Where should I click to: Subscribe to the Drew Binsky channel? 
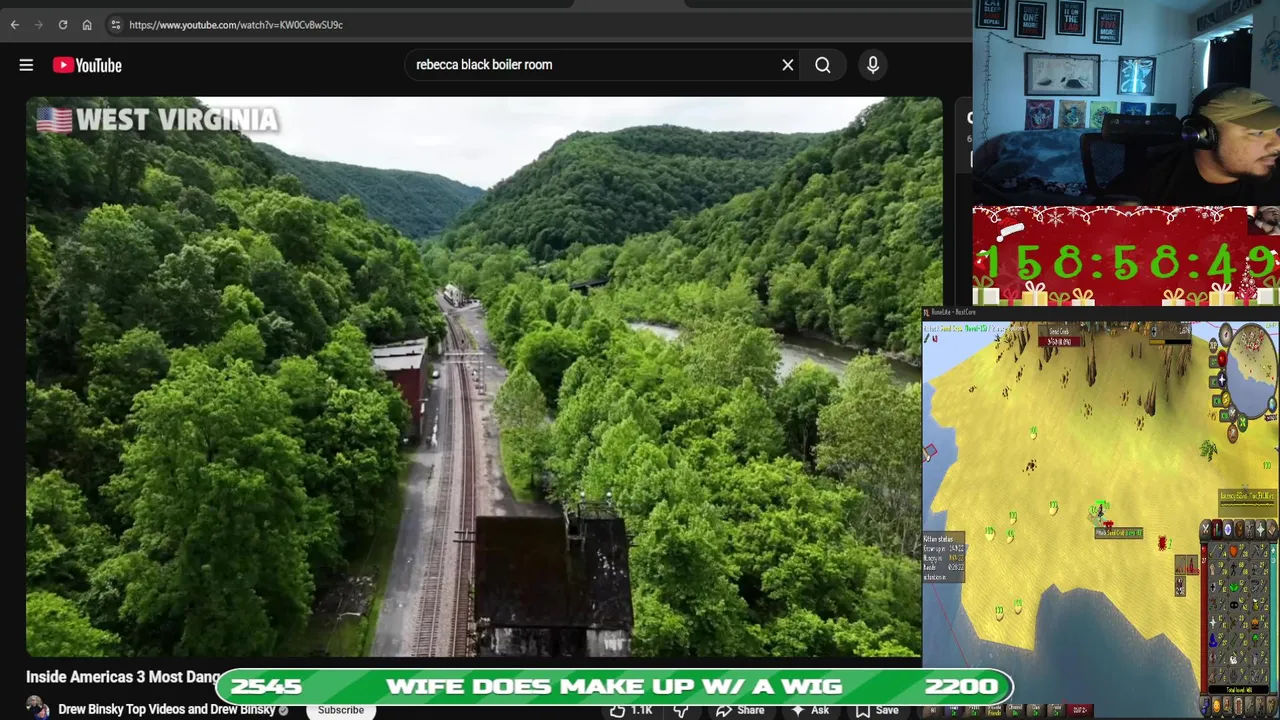(341, 710)
